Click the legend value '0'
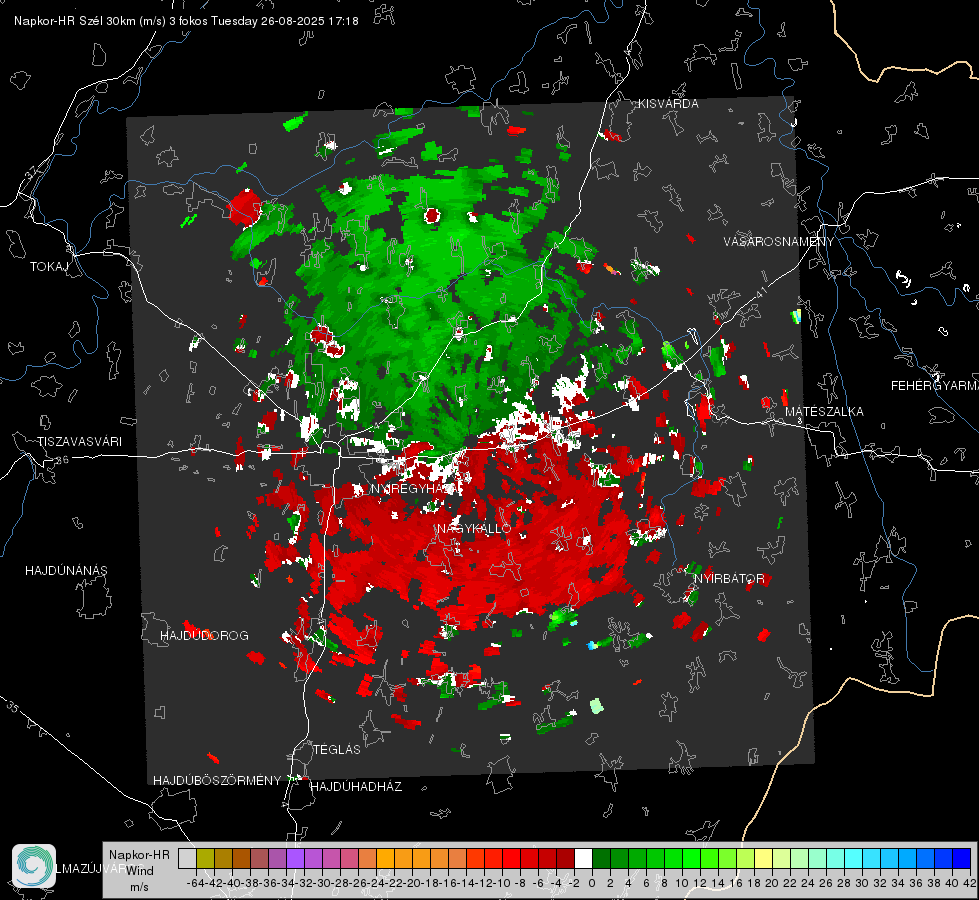979x900 pixels. pos(592,883)
